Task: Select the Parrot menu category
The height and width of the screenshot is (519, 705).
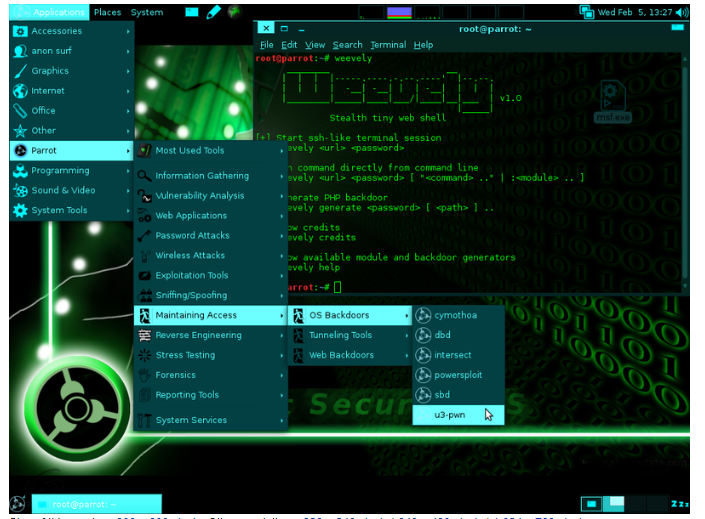Action: point(71,151)
